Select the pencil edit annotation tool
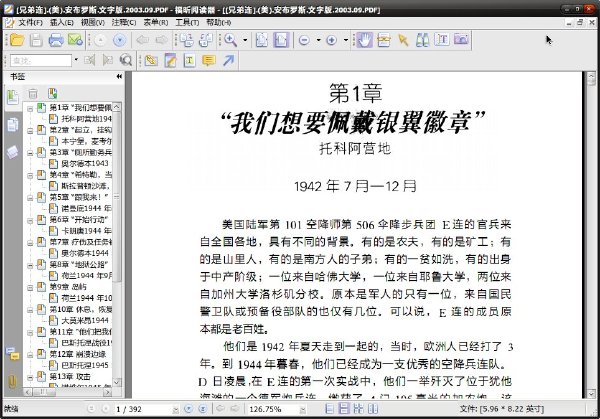 [170, 60]
